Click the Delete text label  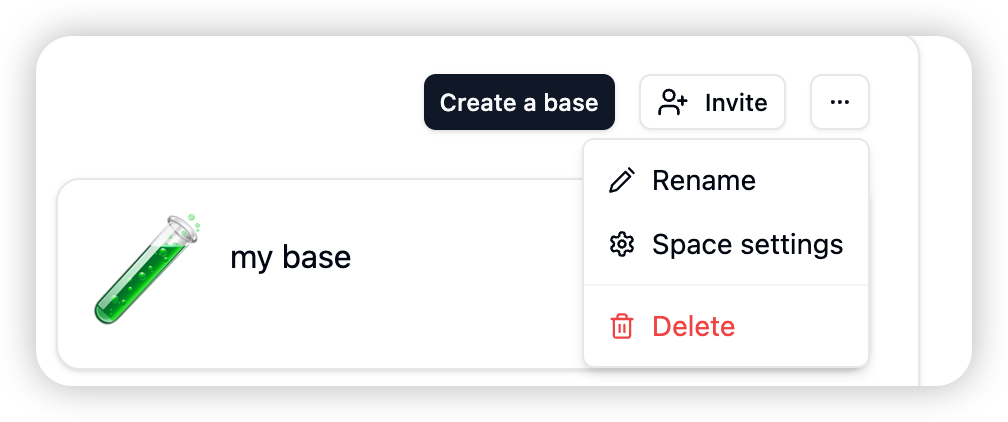694,326
